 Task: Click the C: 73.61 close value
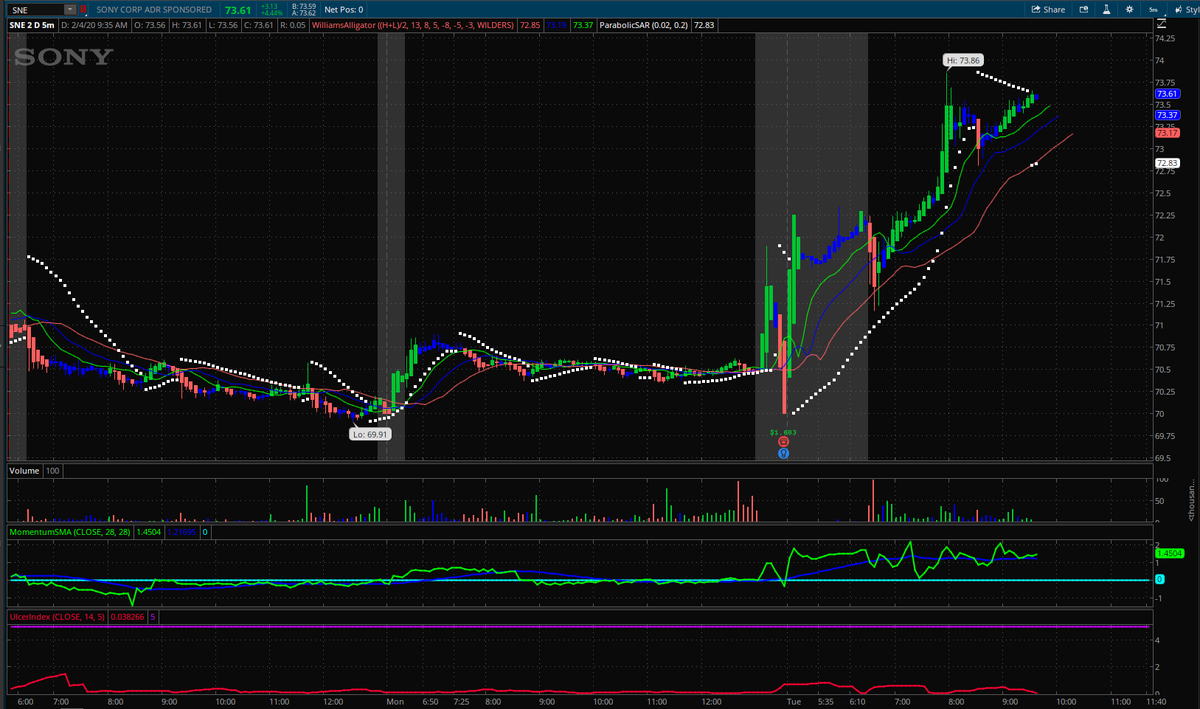259,23
